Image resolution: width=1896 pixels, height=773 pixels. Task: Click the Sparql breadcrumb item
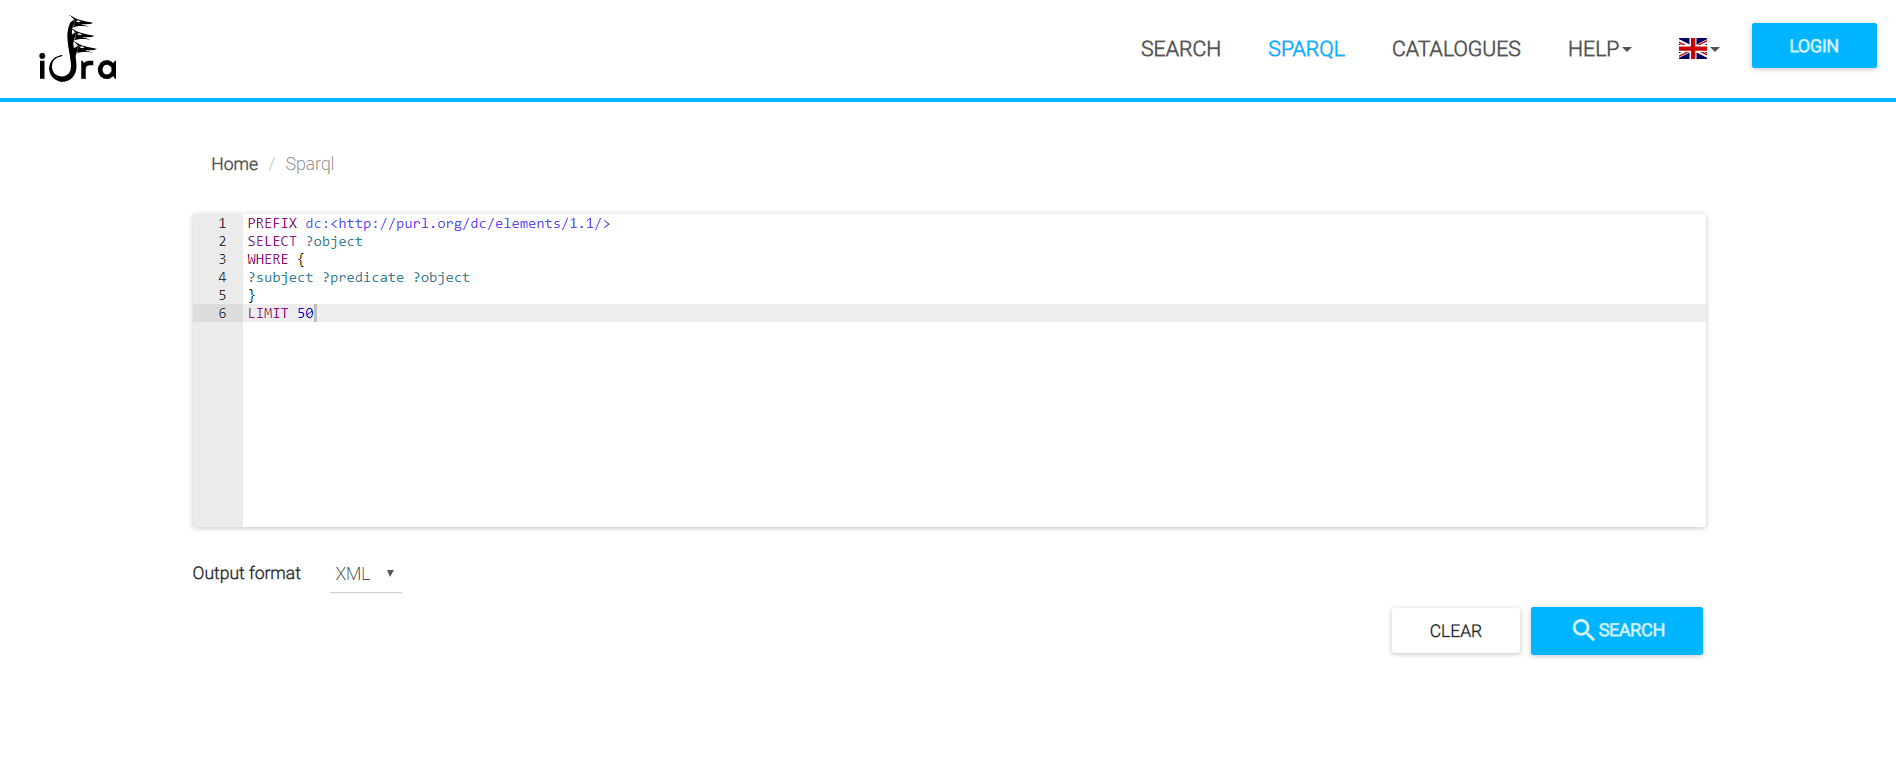pos(309,164)
